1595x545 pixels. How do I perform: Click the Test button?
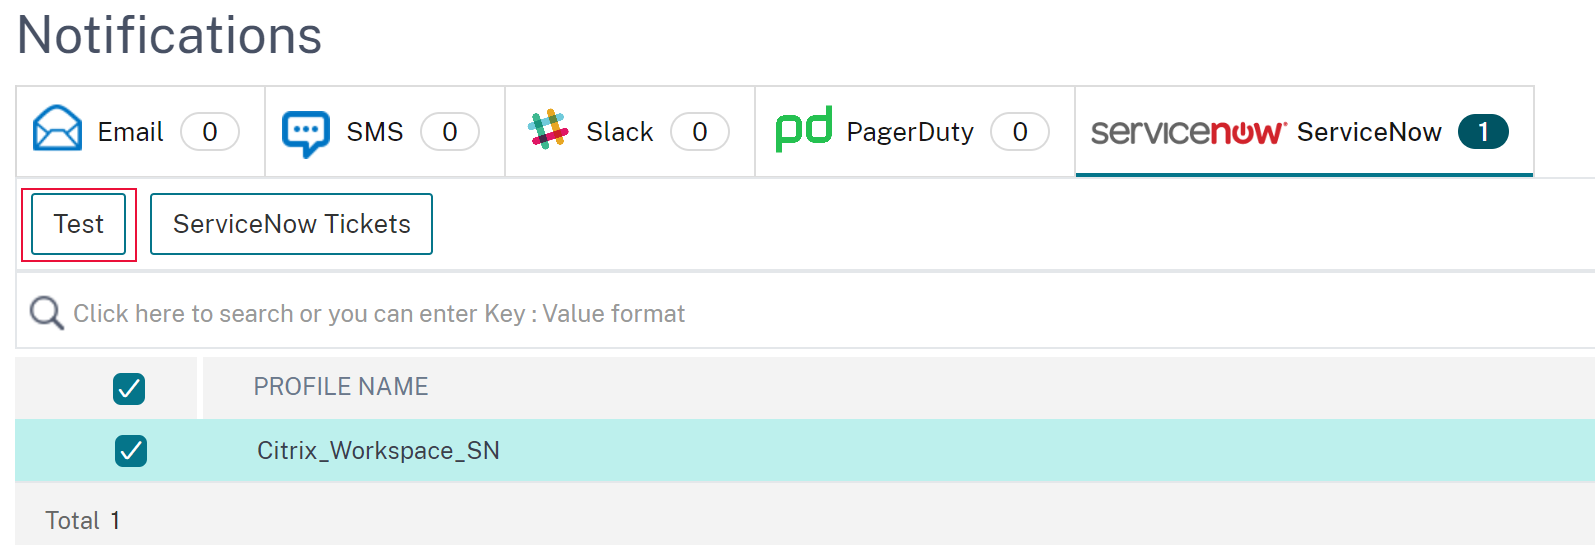coord(79,224)
